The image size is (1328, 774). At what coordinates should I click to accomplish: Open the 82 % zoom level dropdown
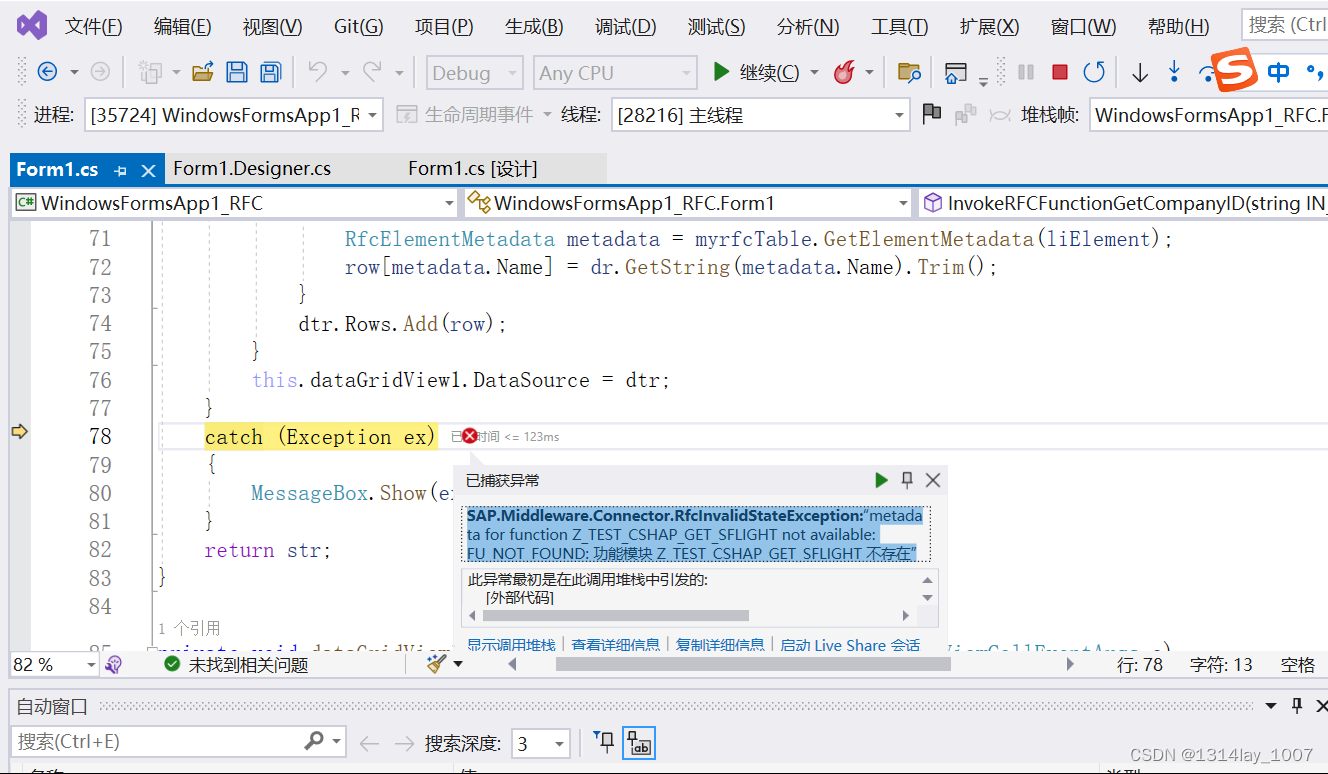coord(54,664)
